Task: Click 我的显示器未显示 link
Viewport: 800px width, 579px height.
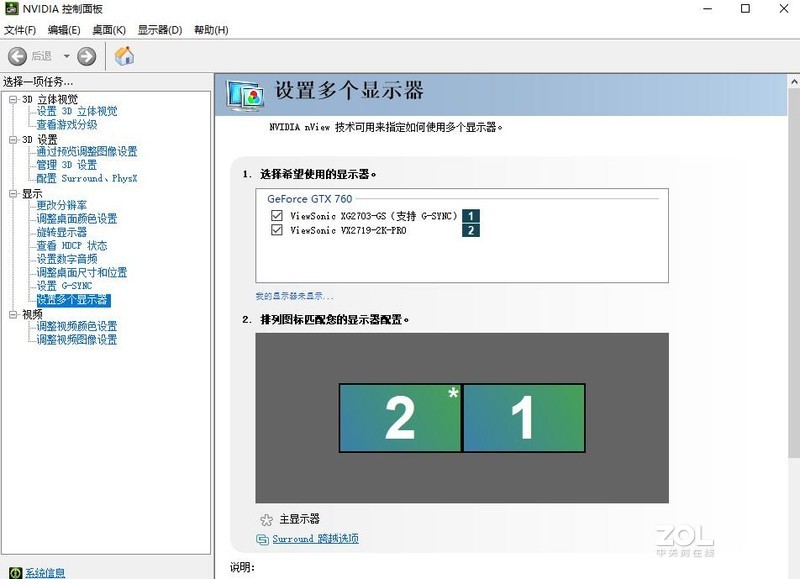Action: 294,296
